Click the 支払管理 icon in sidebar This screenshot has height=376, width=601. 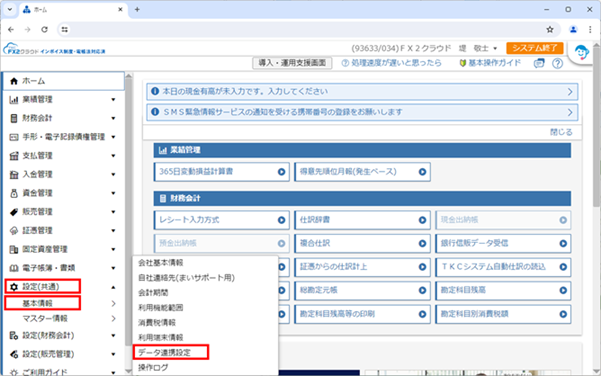tap(14, 156)
